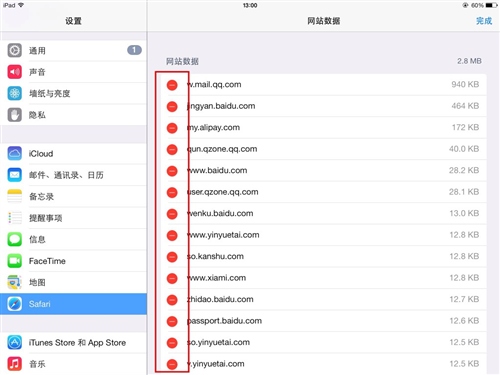Tap the Safari compass icon
500x375 pixels.
(x=15, y=304)
